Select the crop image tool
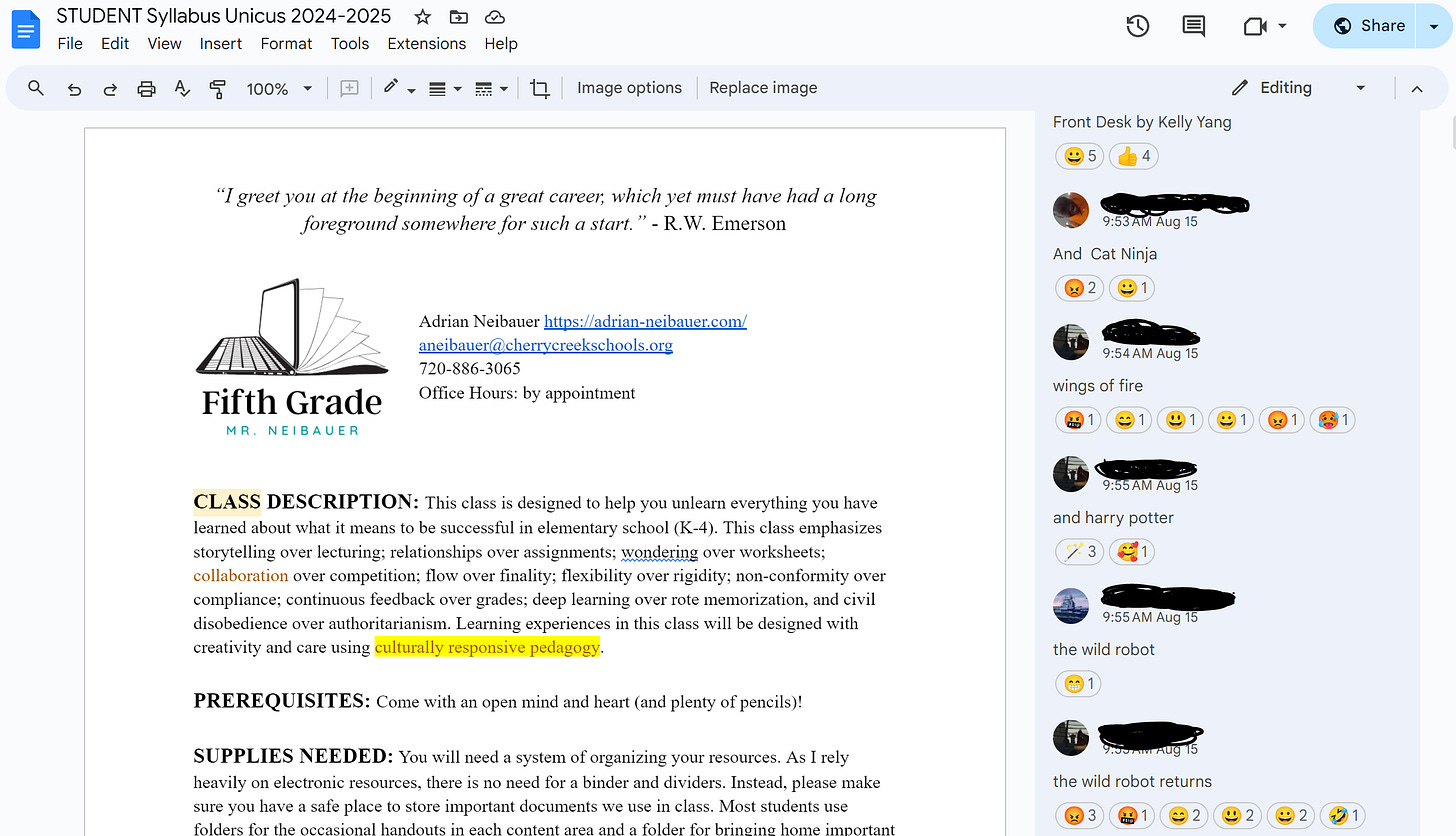This screenshot has width=1456, height=836. 540,88
